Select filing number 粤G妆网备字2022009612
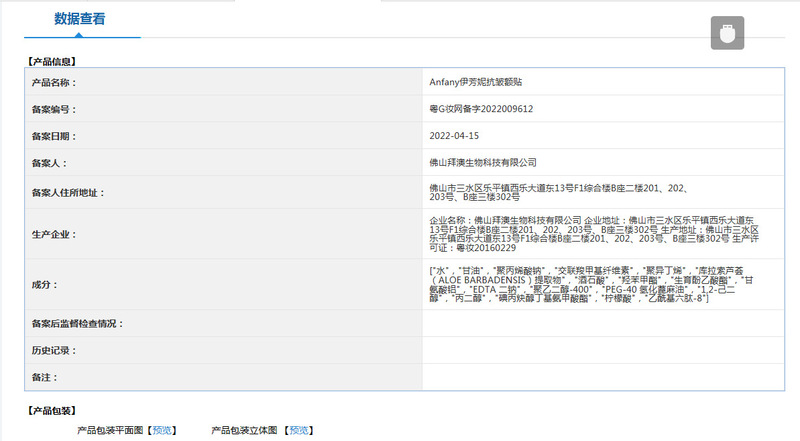 (481, 109)
